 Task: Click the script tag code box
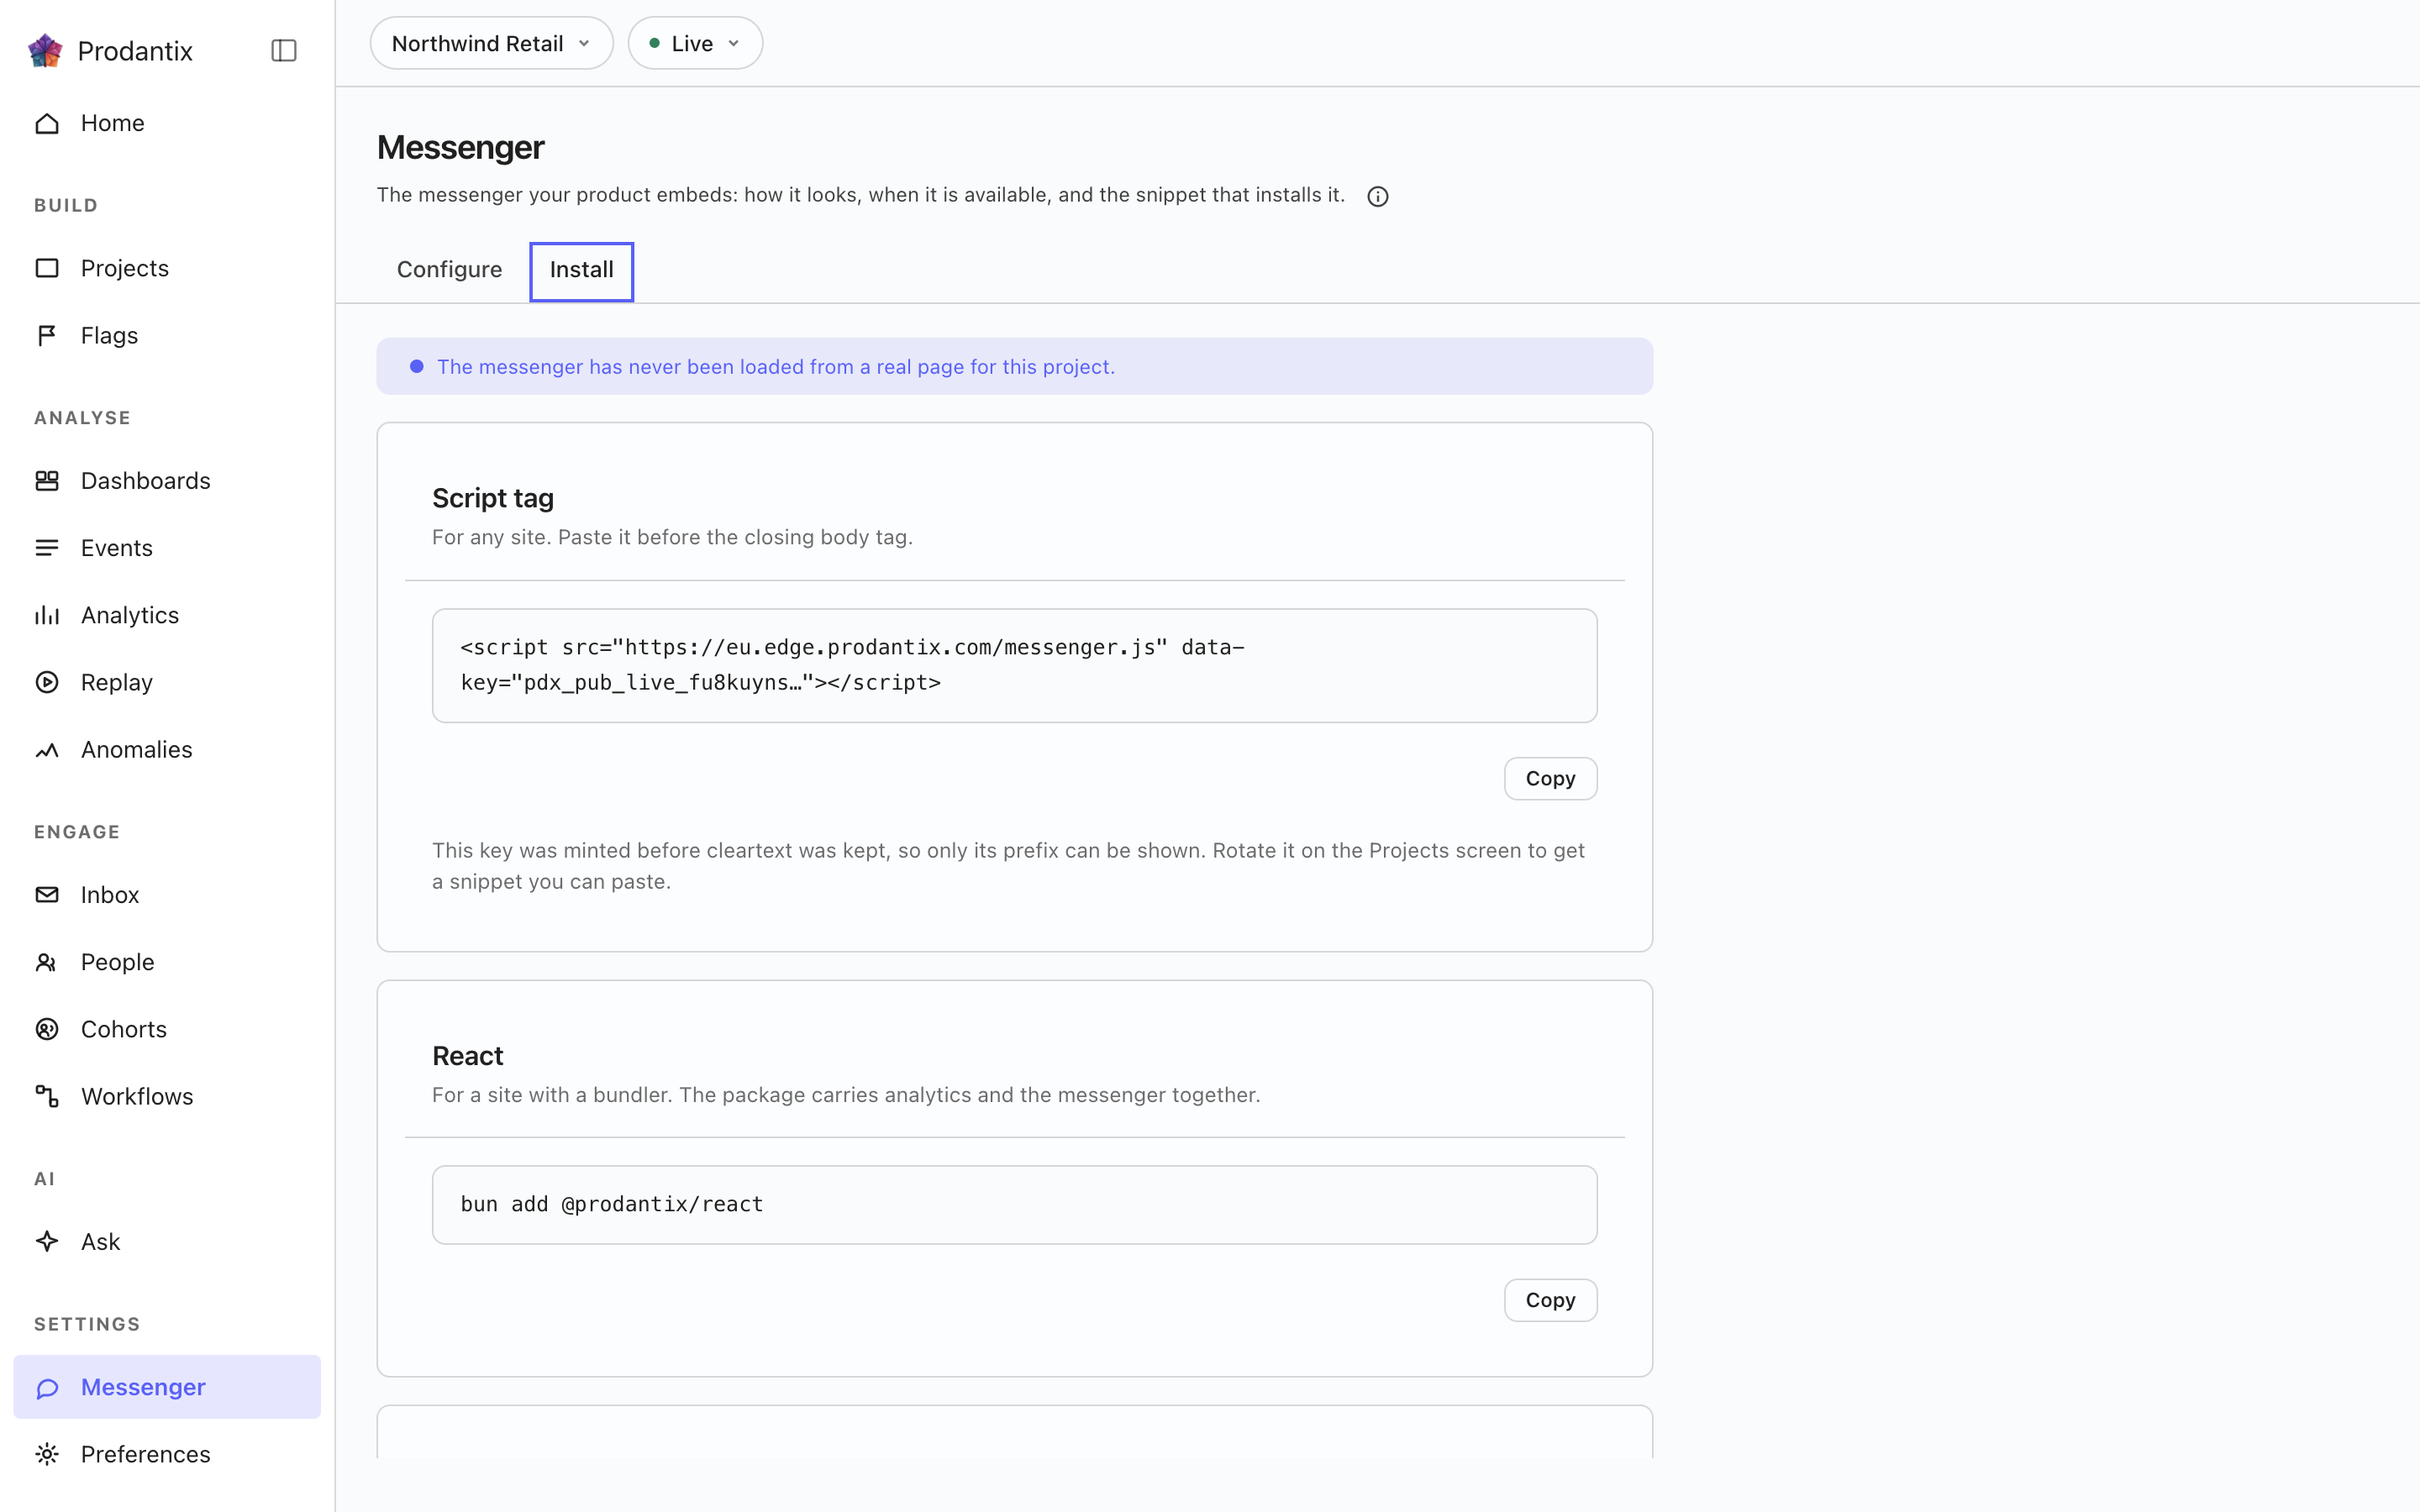[x=1014, y=665]
